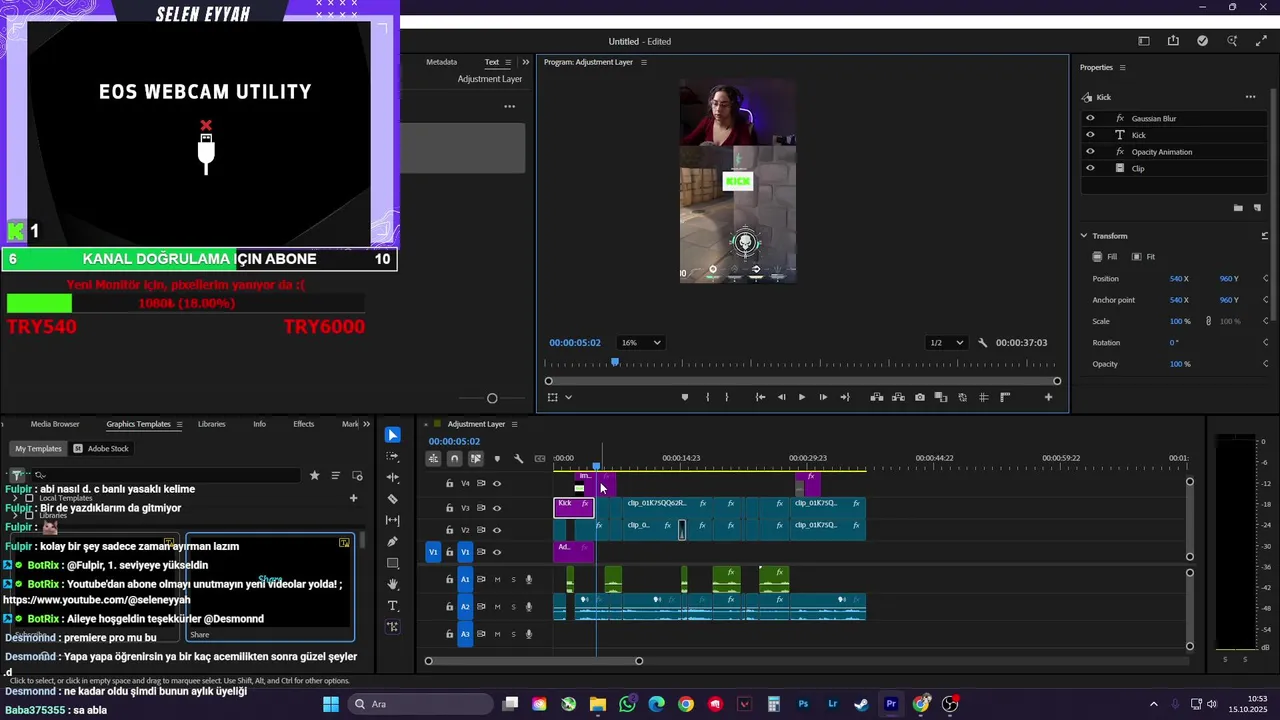Image resolution: width=1280 pixels, height=720 pixels.
Task: Select the Ripple Edit tool
Action: point(392,478)
